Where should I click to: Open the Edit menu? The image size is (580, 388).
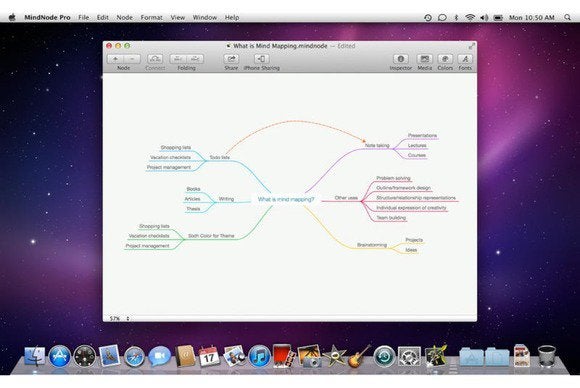coord(102,17)
